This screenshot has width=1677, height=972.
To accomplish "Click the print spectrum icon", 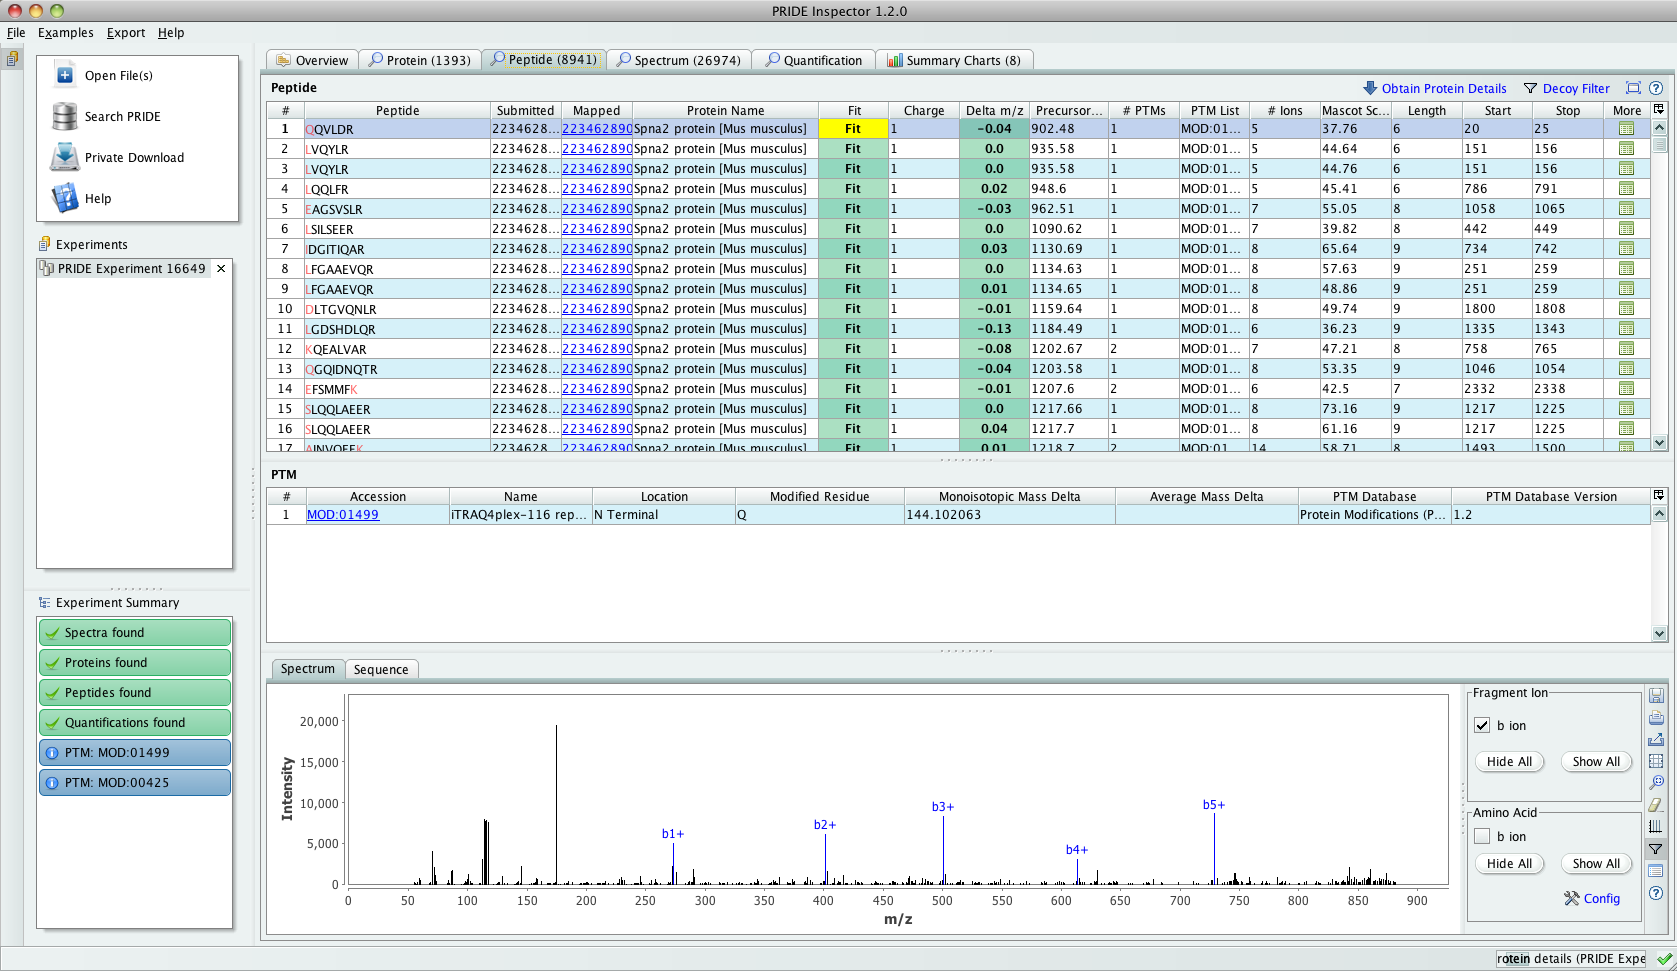I will pyautogui.click(x=1656, y=717).
